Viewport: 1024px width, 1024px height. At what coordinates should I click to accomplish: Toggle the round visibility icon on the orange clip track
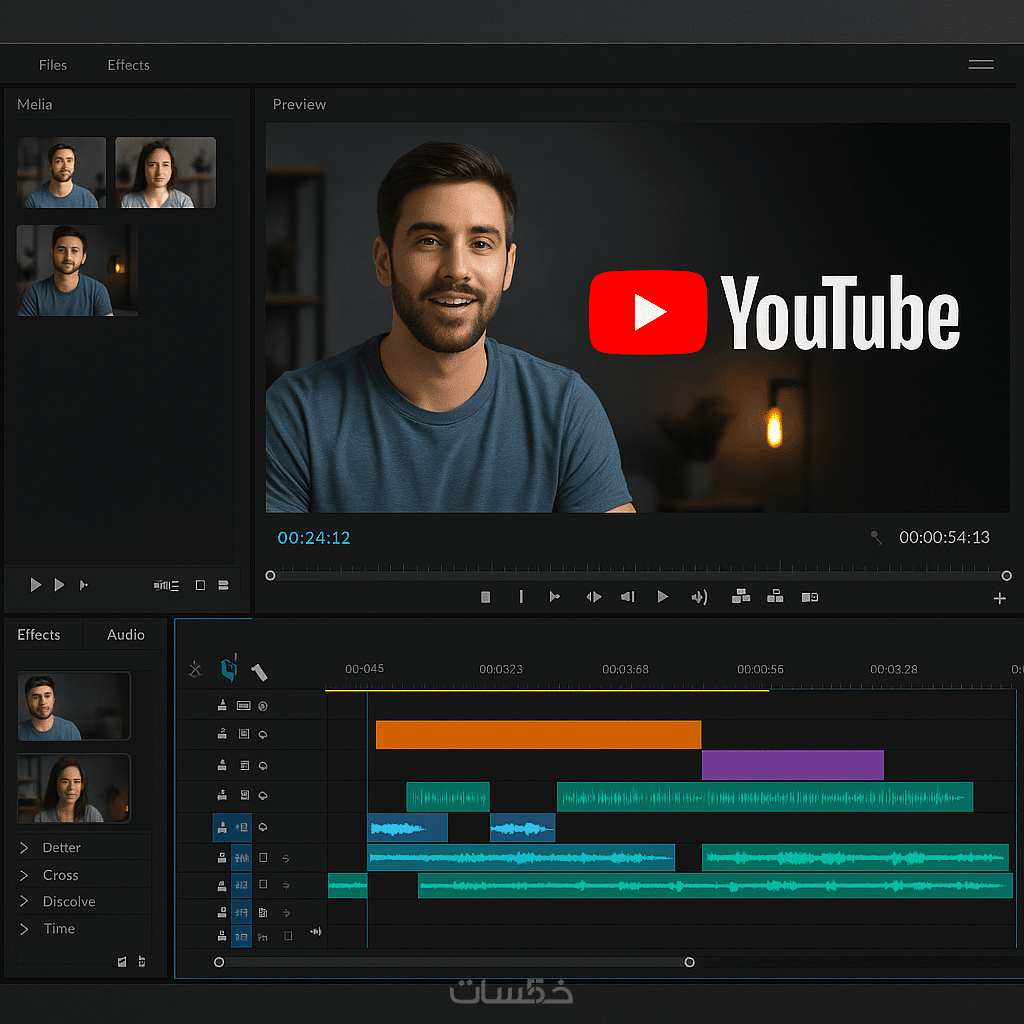pyautogui.click(x=263, y=735)
